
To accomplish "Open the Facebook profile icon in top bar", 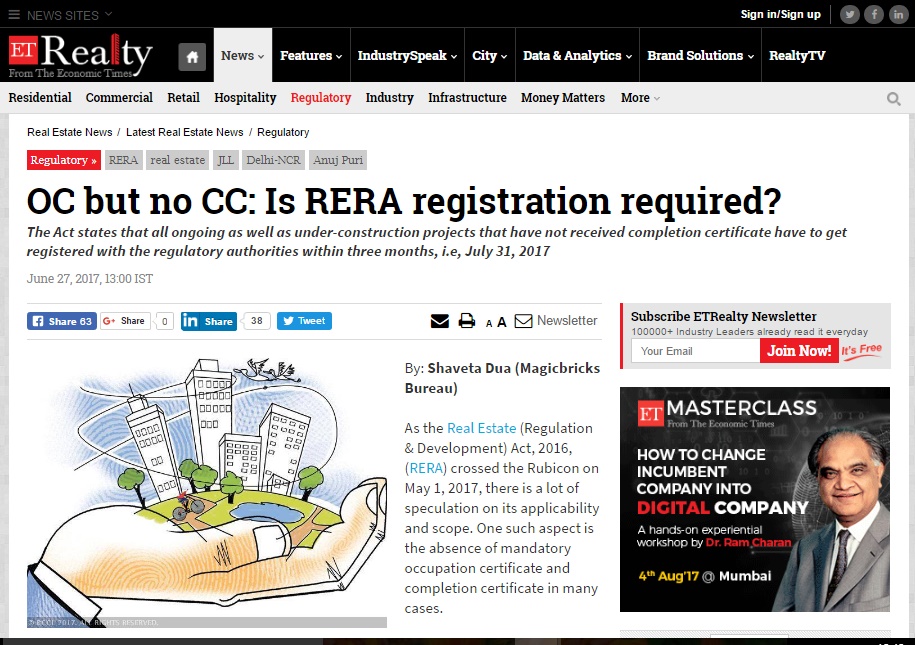I will click(874, 15).
